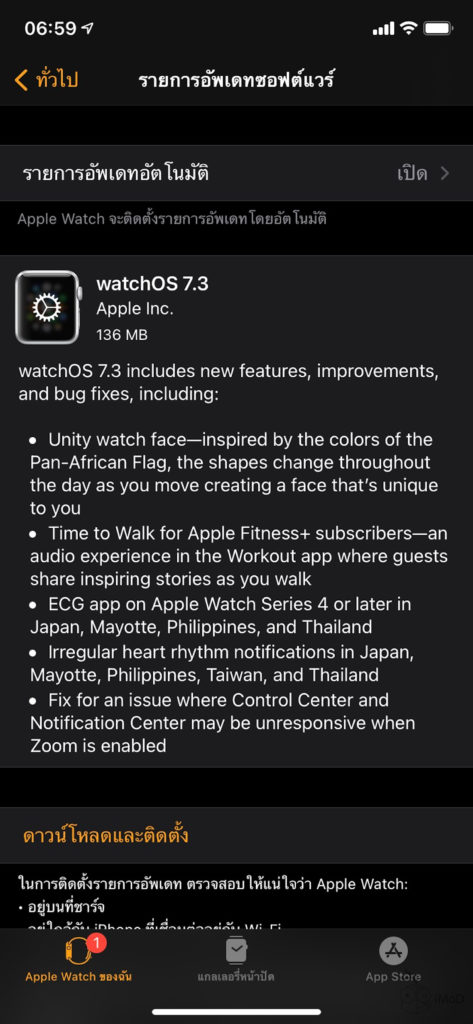
Task: Tap the home indicator bar
Action: (236, 1012)
